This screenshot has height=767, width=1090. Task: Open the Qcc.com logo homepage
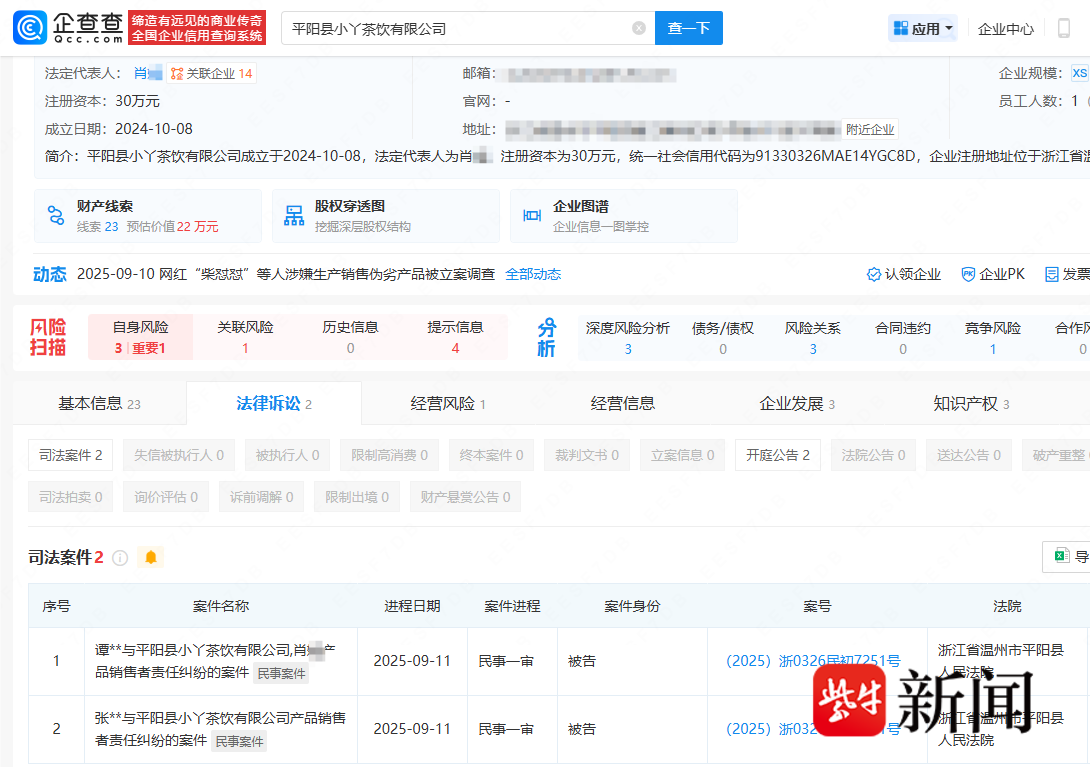[x=68, y=28]
